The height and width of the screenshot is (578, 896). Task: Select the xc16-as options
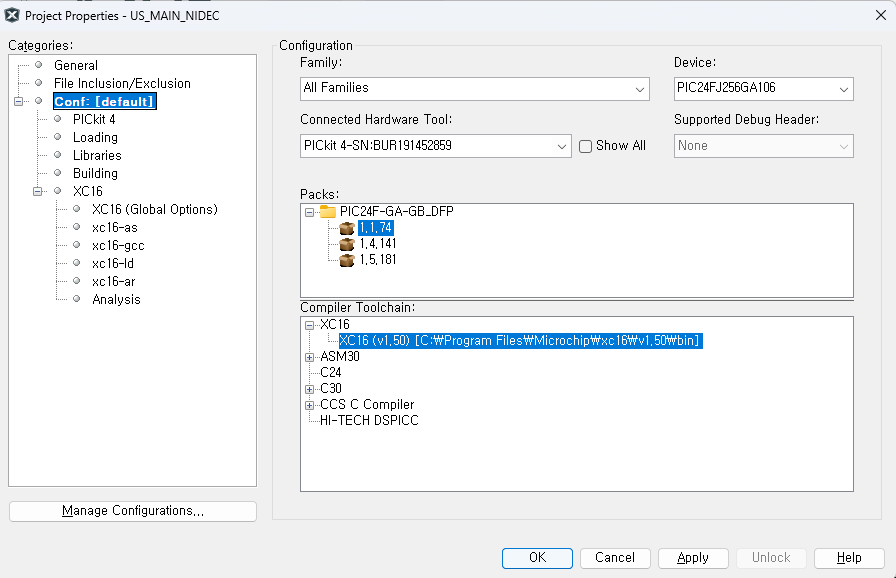(x=115, y=227)
